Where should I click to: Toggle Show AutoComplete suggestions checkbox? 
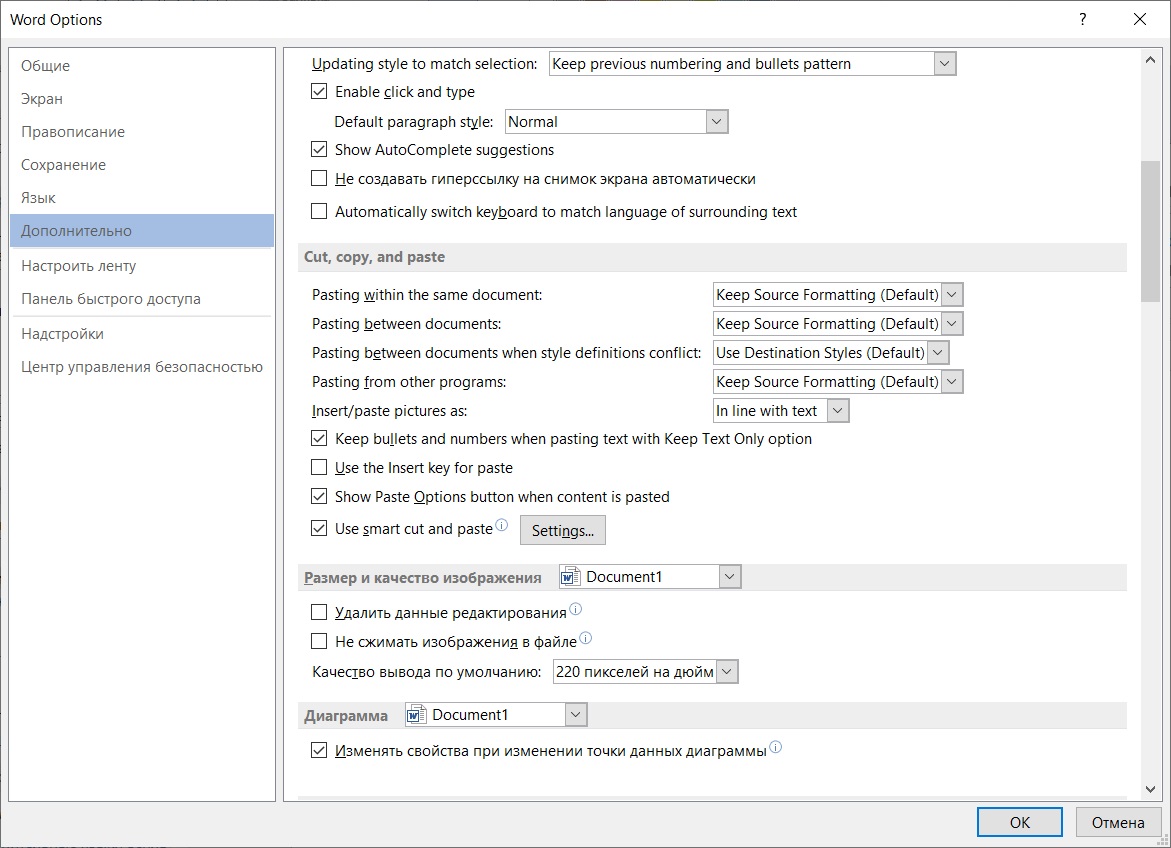pyautogui.click(x=319, y=149)
